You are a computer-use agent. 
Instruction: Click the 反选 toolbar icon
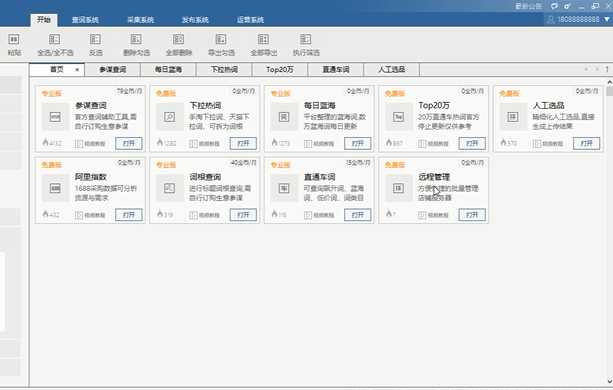click(x=95, y=39)
